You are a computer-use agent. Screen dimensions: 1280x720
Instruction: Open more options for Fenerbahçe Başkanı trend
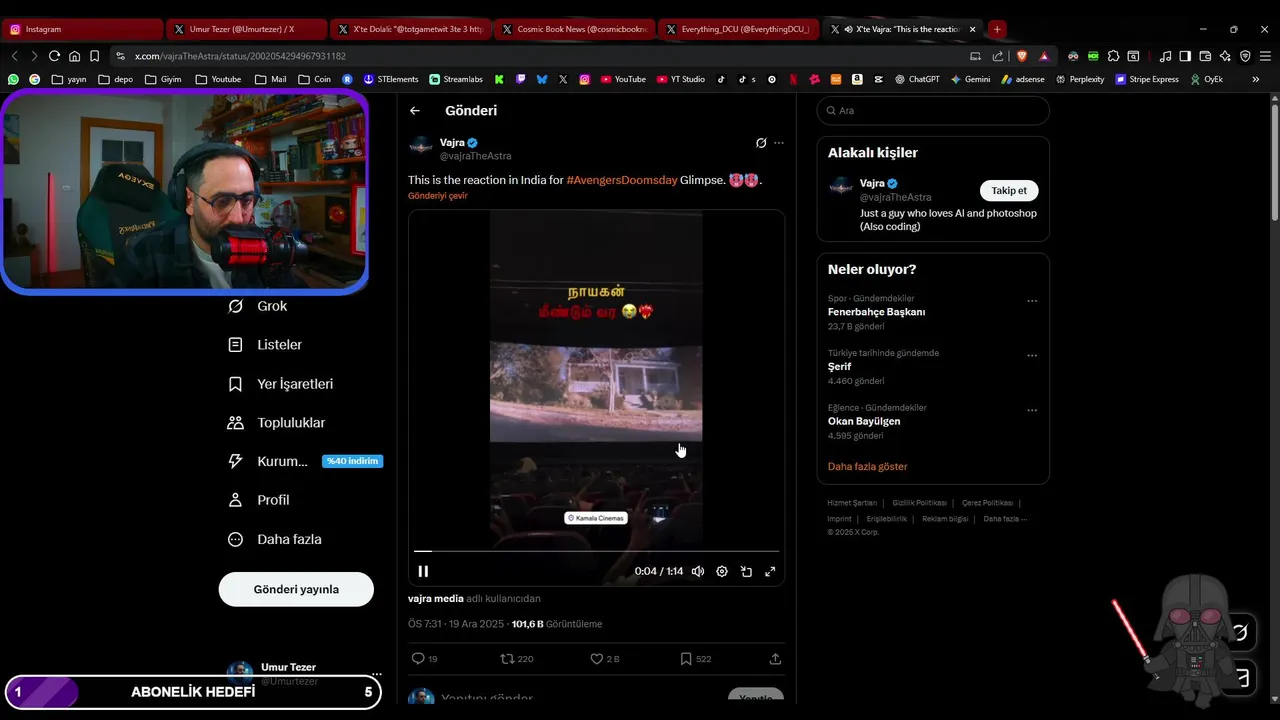pyautogui.click(x=1032, y=301)
